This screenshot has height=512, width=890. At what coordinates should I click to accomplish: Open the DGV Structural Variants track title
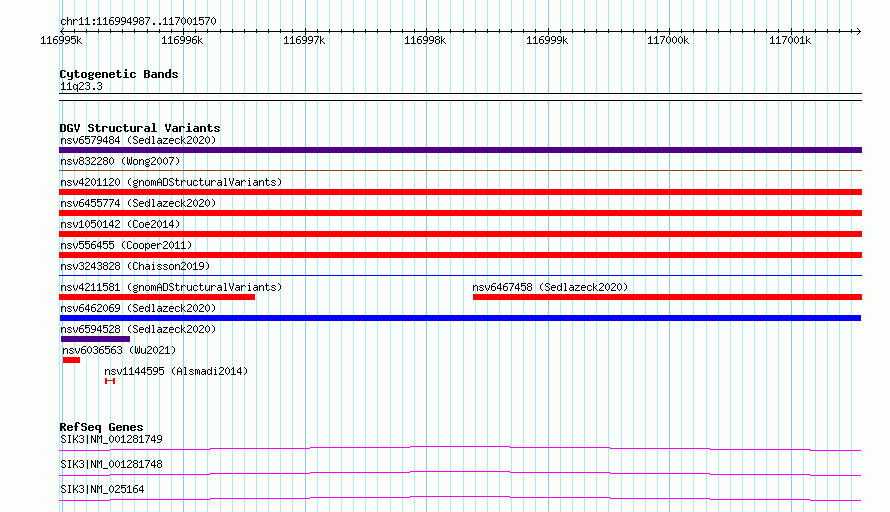point(140,128)
